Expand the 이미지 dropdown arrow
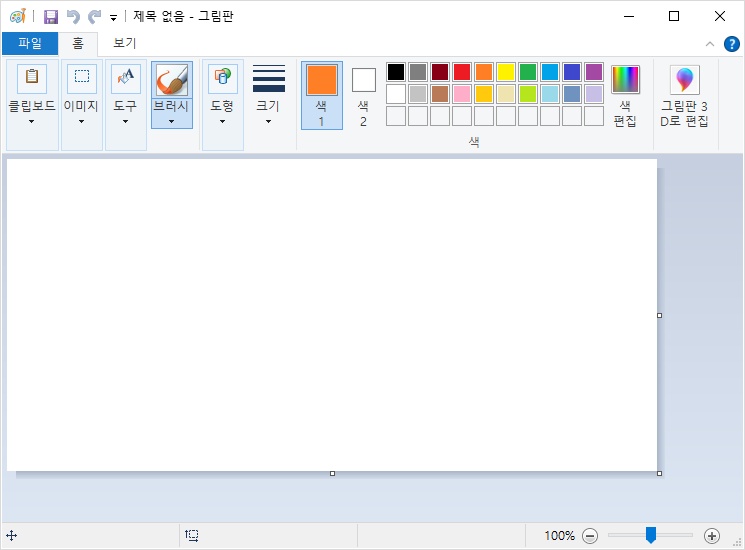 pyautogui.click(x=82, y=122)
